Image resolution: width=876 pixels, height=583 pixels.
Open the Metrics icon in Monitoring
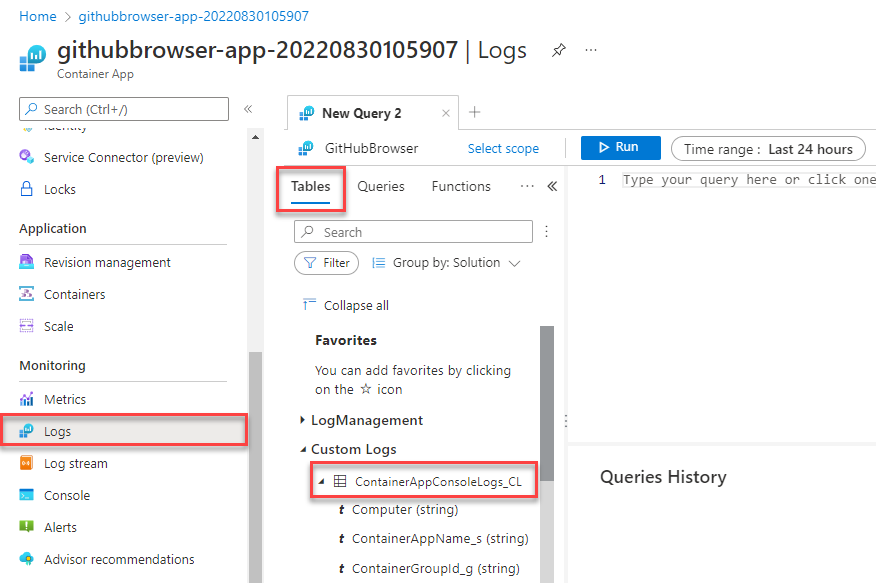coord(27,400)
